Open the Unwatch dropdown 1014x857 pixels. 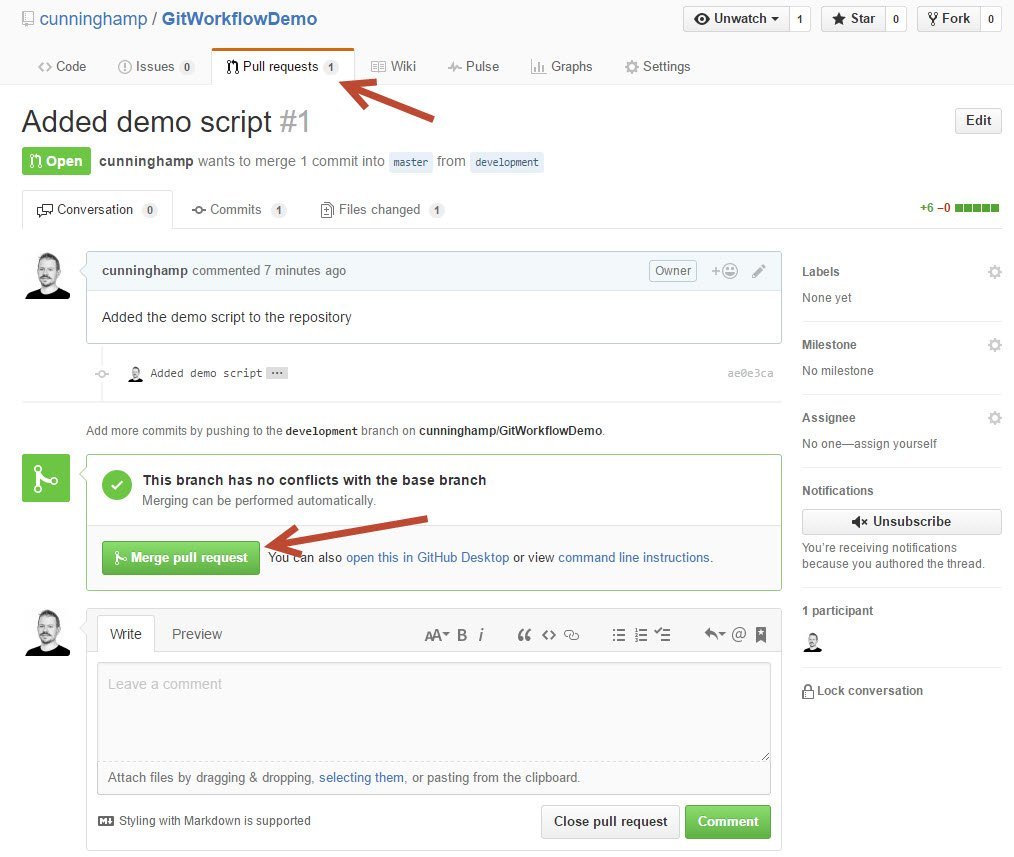click(x=736, y=19)
